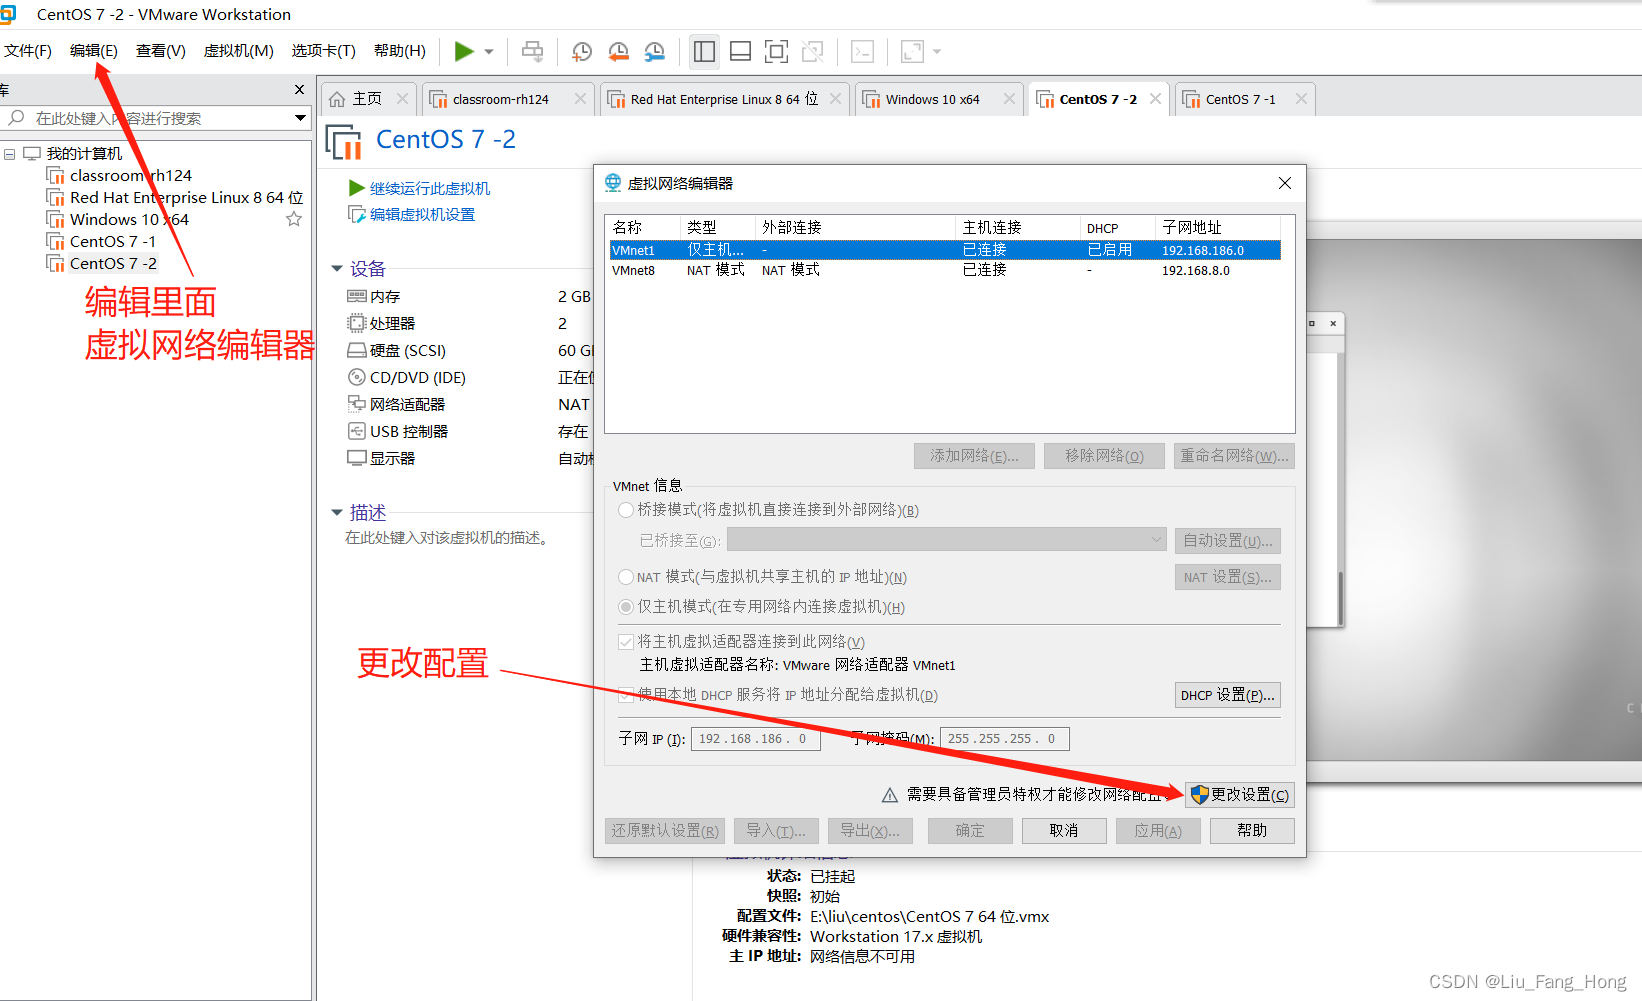Click the 编辑虚拟机设置 link

[x=419, y=214]
